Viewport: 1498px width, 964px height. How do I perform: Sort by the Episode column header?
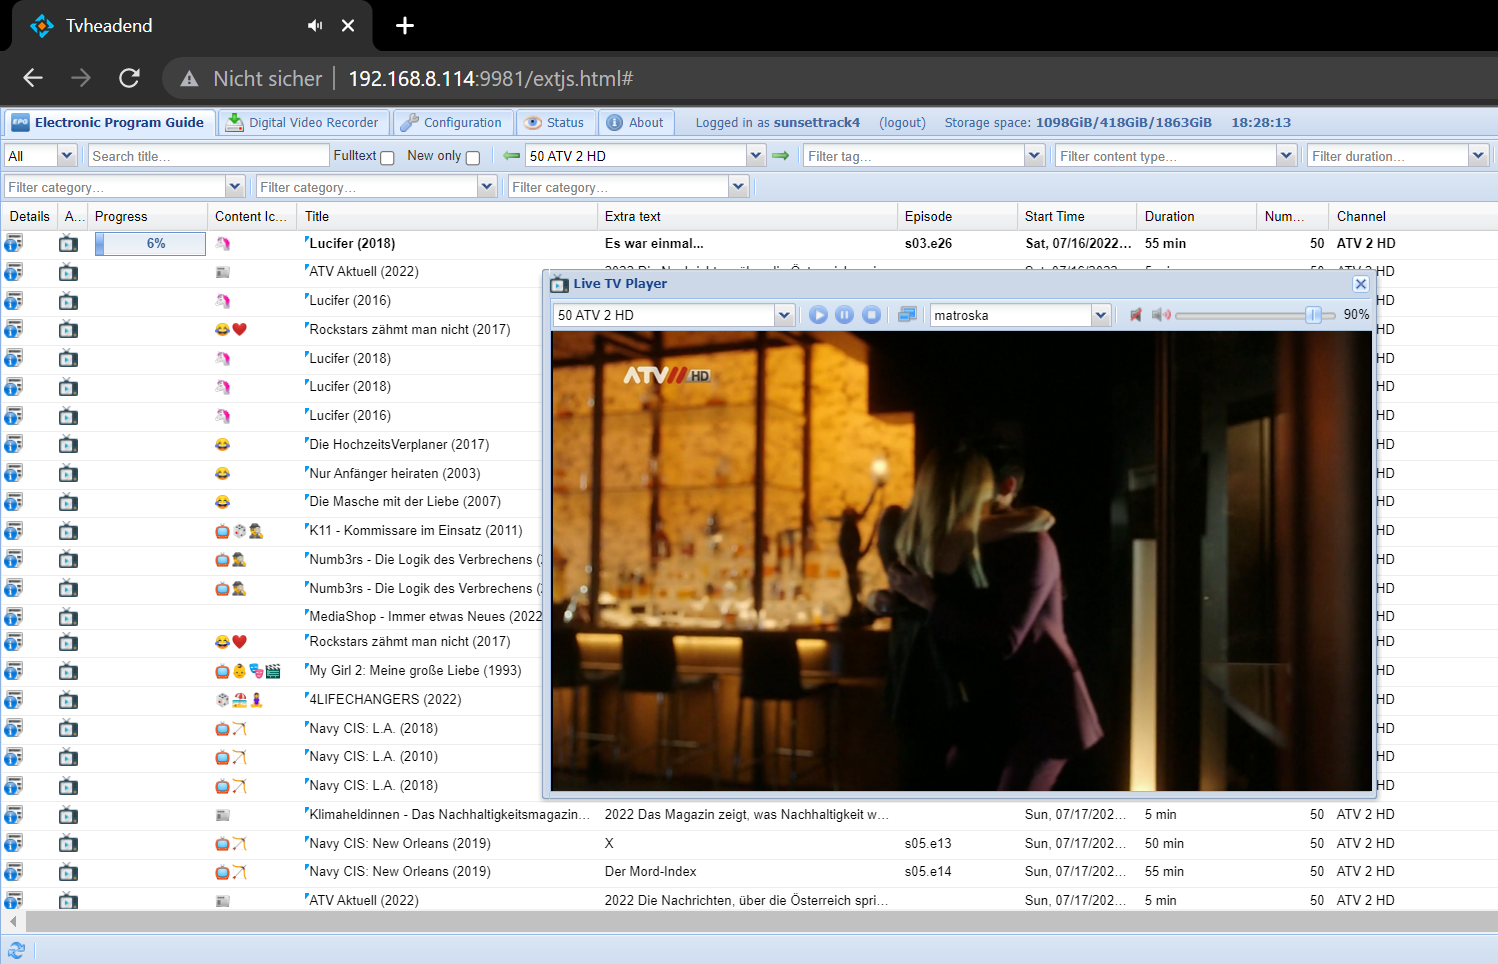coord(957,216)
